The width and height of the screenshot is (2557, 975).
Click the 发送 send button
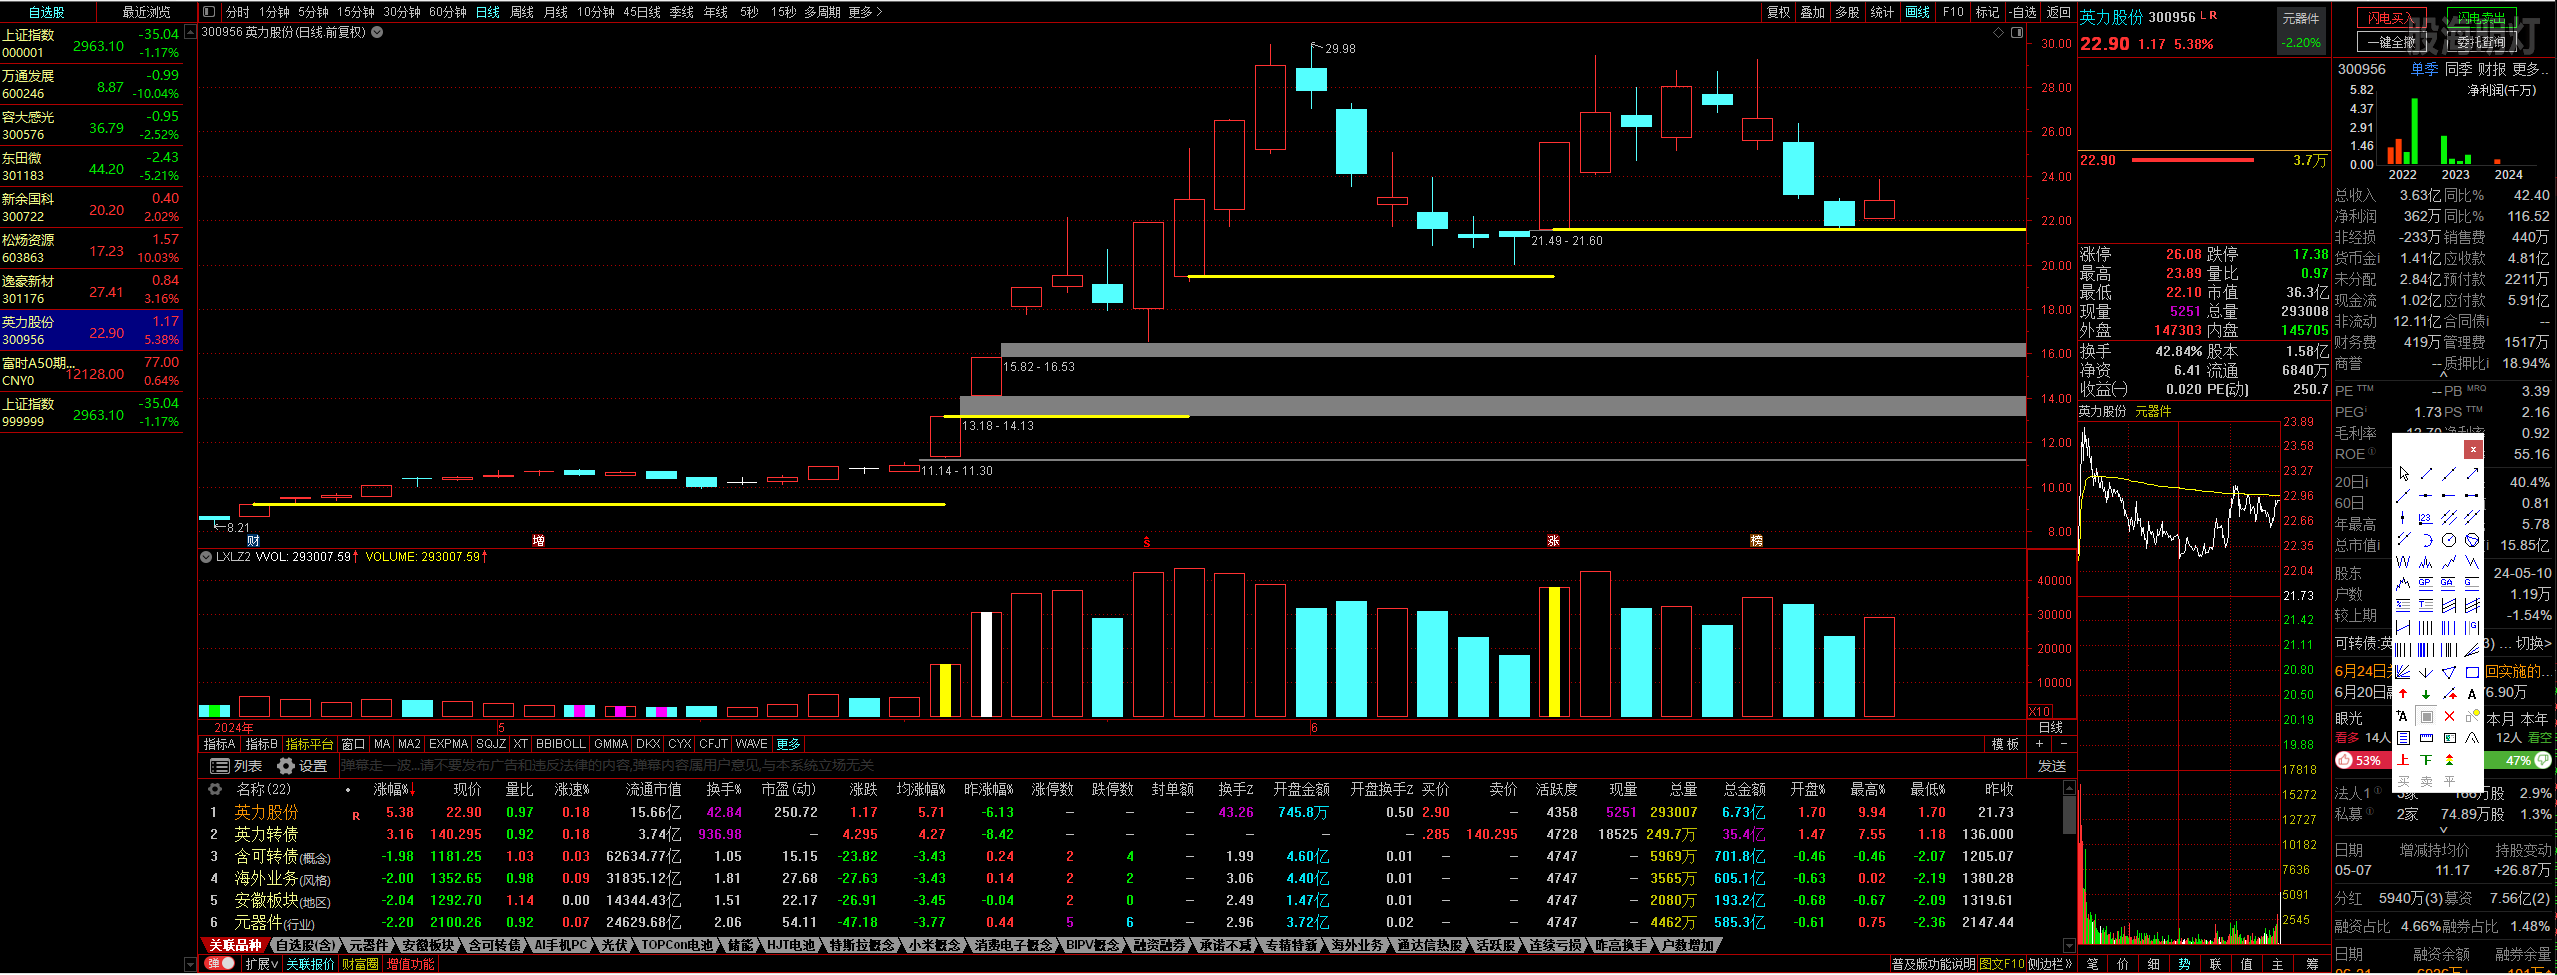[x=2052, y=766]
